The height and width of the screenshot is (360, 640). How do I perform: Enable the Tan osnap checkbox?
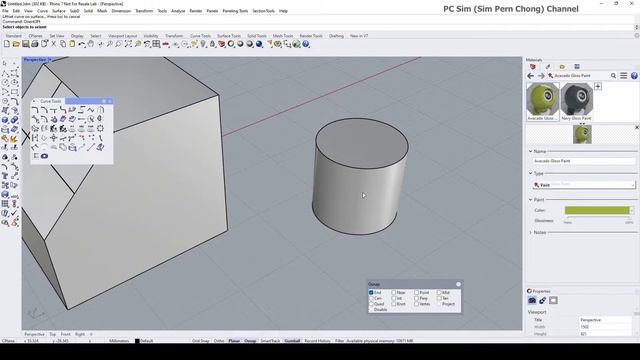[439, 298]
